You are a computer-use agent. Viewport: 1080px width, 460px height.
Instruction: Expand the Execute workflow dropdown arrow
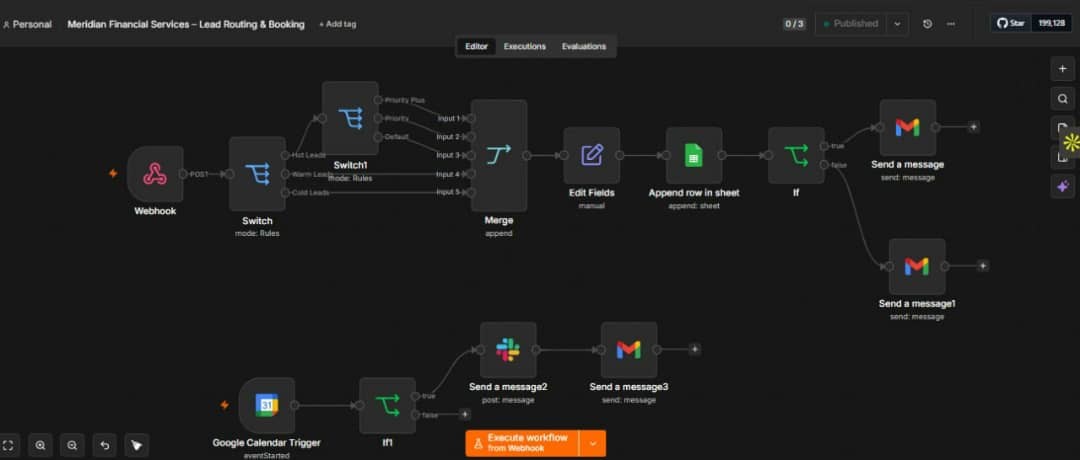coord(593,443)
